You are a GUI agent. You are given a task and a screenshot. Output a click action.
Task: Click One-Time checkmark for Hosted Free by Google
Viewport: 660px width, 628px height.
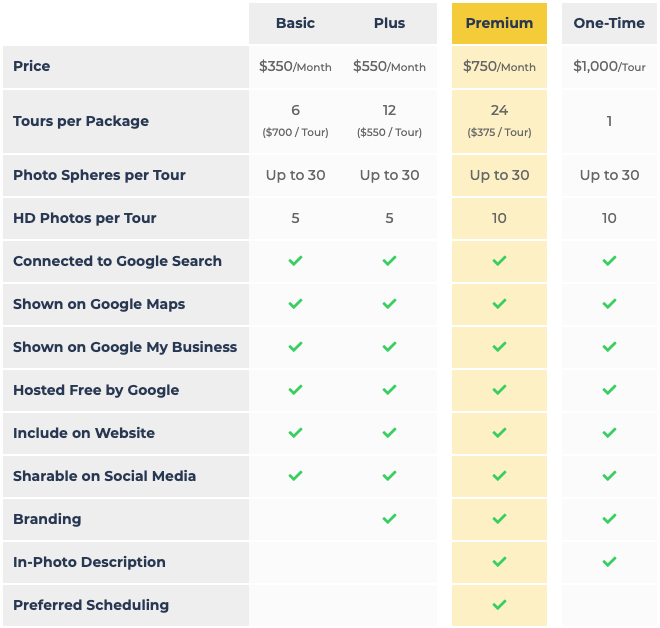(609, 390)
